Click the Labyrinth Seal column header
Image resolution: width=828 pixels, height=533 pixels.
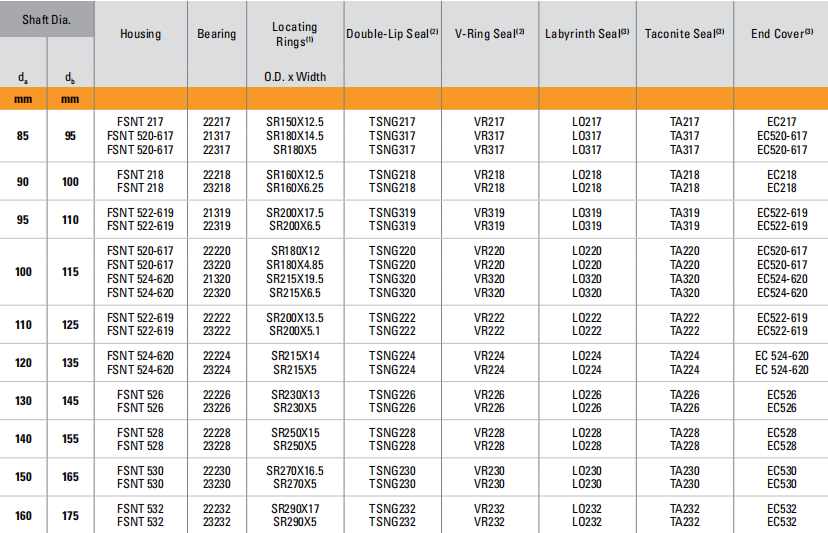[587, 34]
